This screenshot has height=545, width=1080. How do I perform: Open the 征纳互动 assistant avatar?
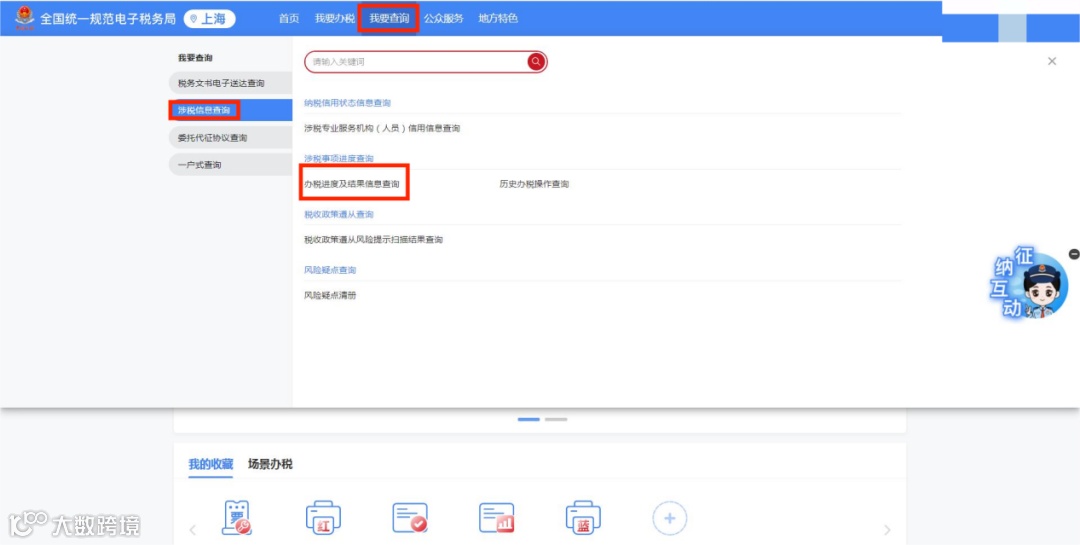click(1030, 284)
